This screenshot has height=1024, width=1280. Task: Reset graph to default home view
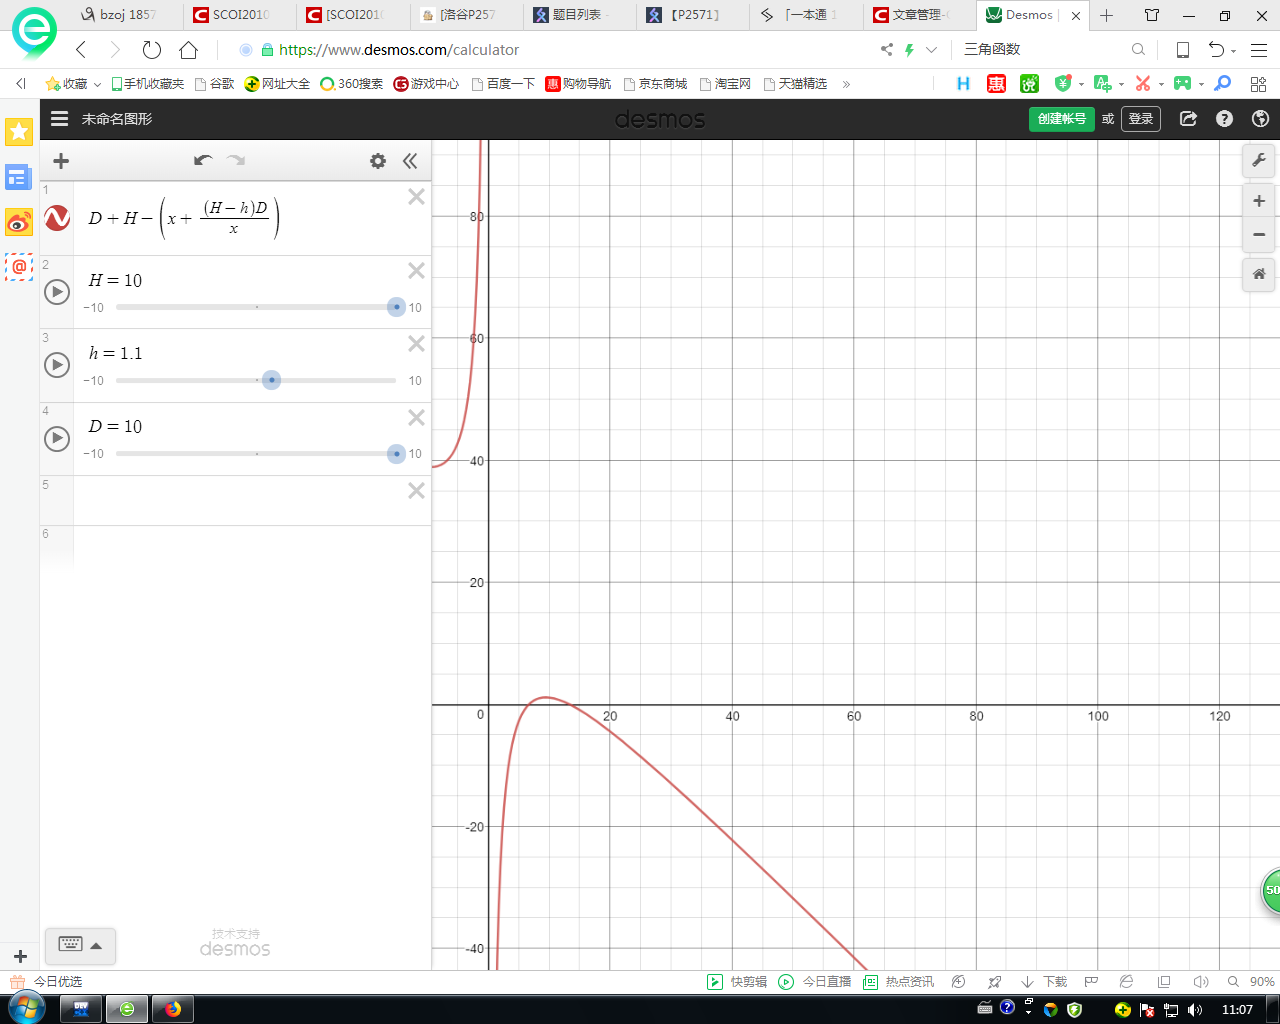pos(1259,274)
